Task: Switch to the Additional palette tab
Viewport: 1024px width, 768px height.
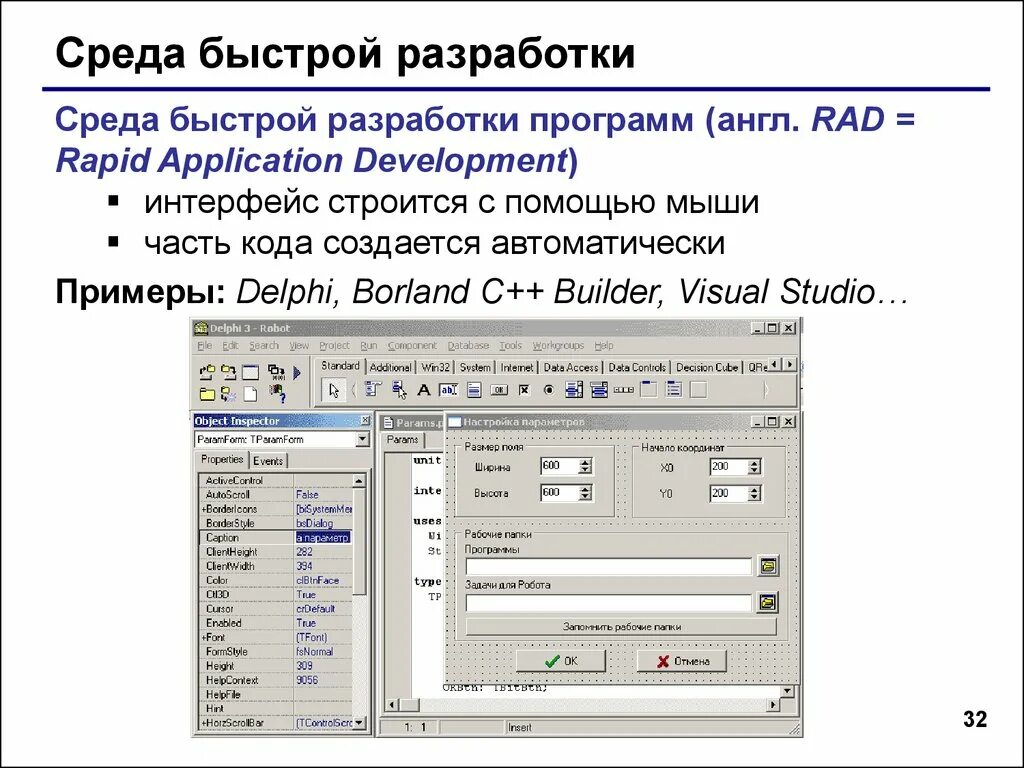Action: (x=391, y=368)
